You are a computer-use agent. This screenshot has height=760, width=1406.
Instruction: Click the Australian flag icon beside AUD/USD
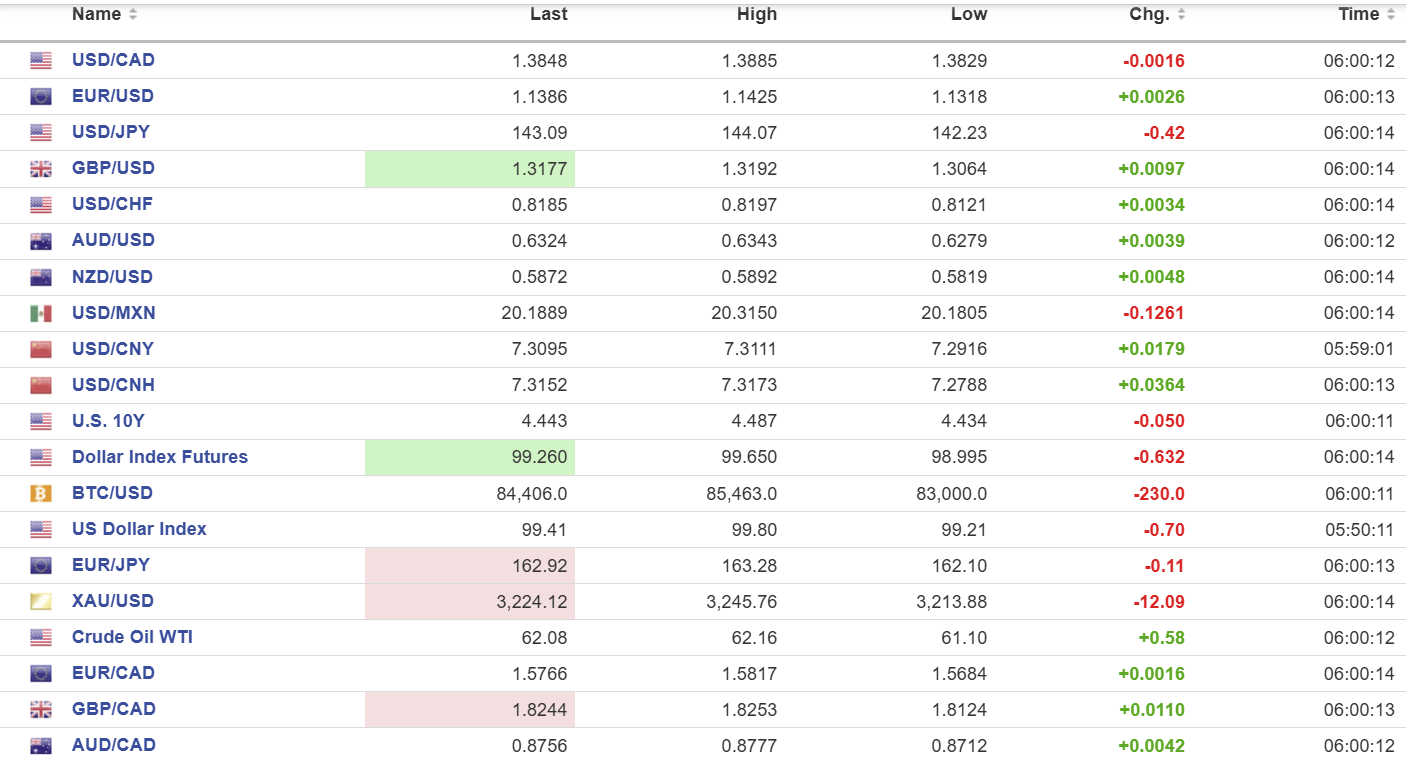[40, 241]
